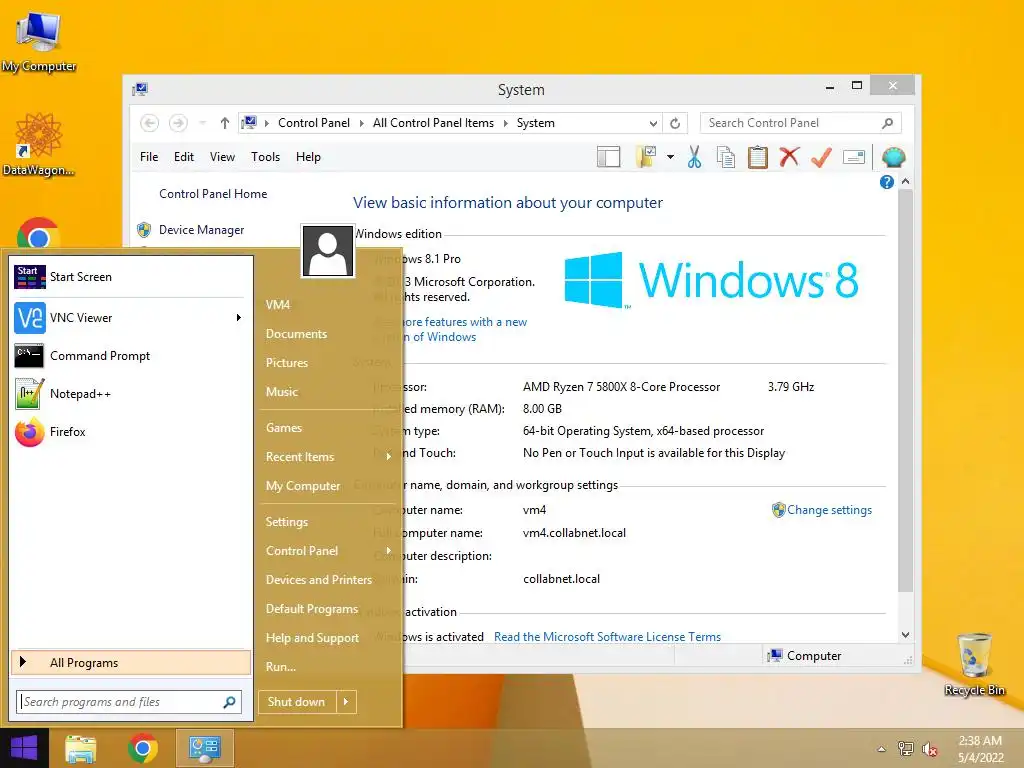This screenshot has height=768, width=1024.
Task: Click the Copy toolbar icon
Action: 726,157
